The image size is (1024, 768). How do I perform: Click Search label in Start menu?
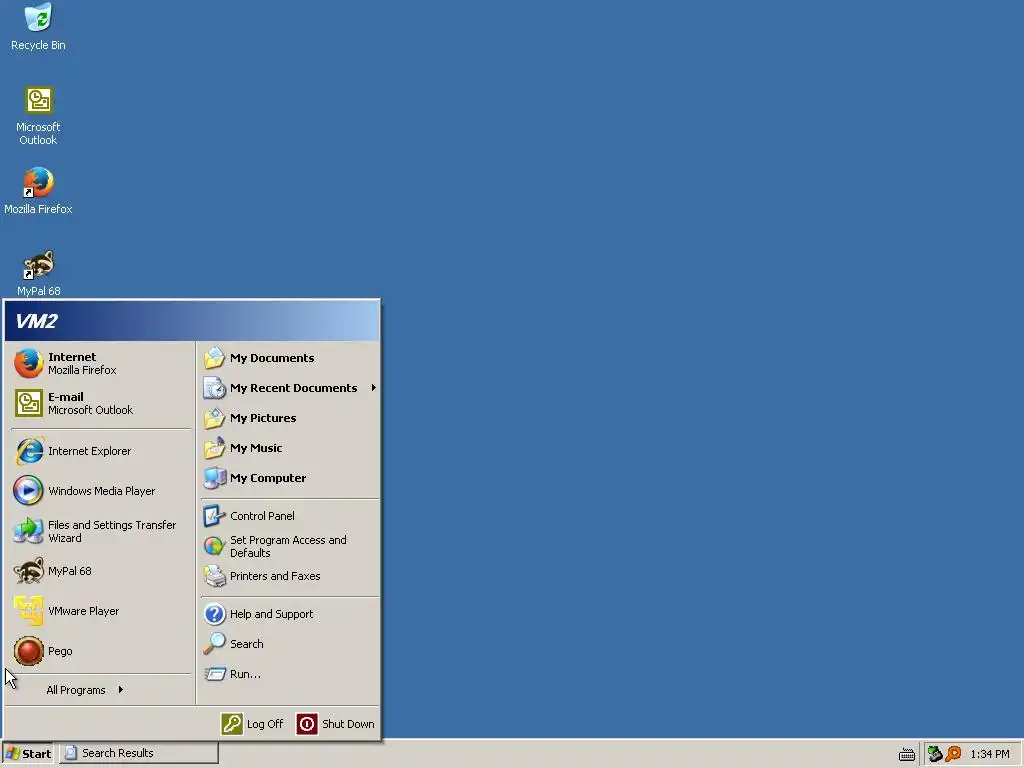coord(247,644)
